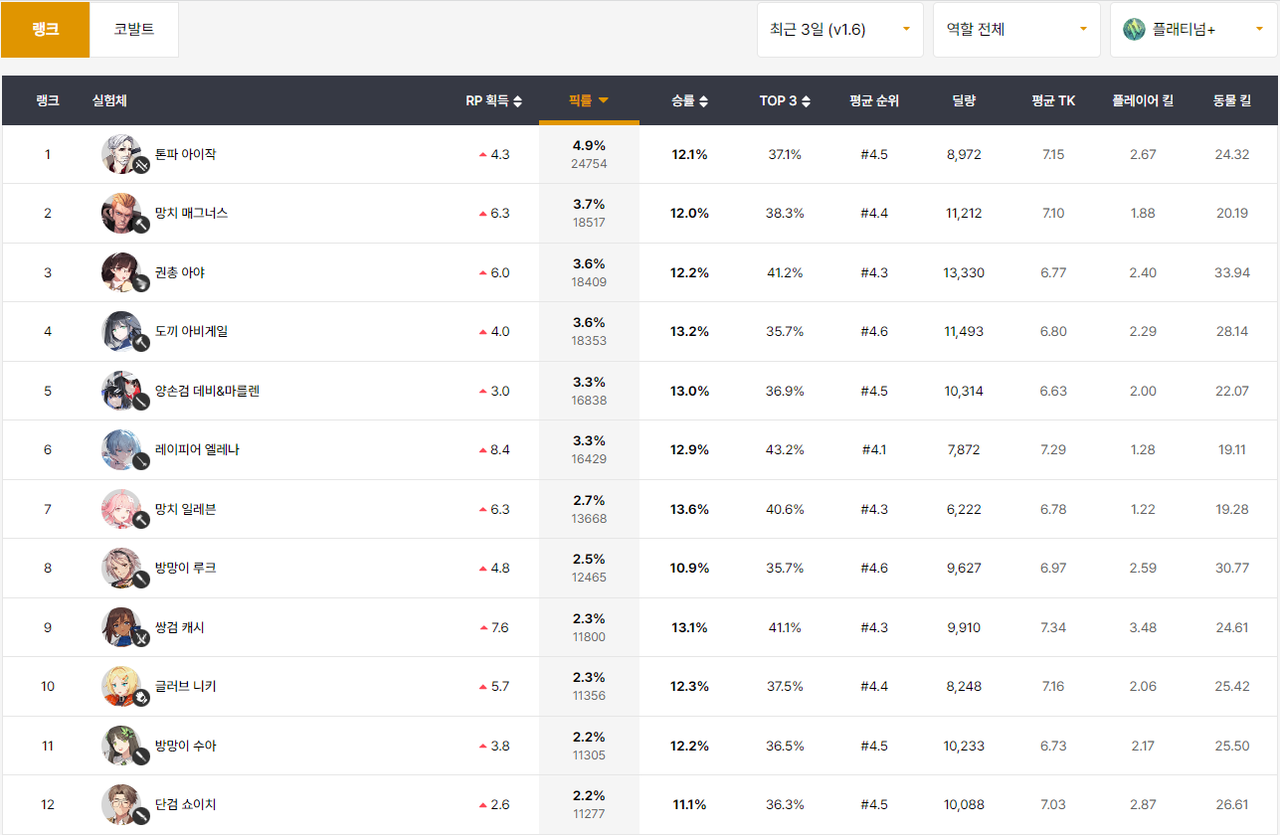Expand the 역할 전체 role dropdown
Screen dimensions: 1280x835
pyautogui.click(x=1016, y=29)
